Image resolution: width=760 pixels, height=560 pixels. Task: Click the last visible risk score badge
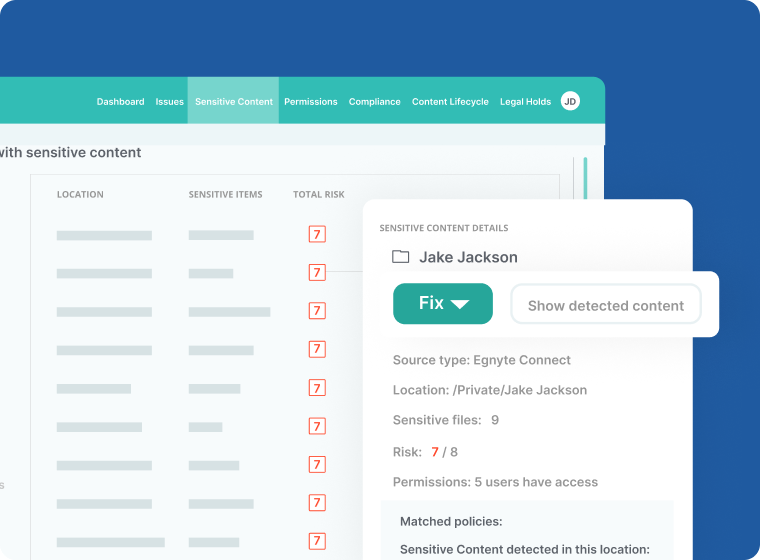tap(317, 541)
